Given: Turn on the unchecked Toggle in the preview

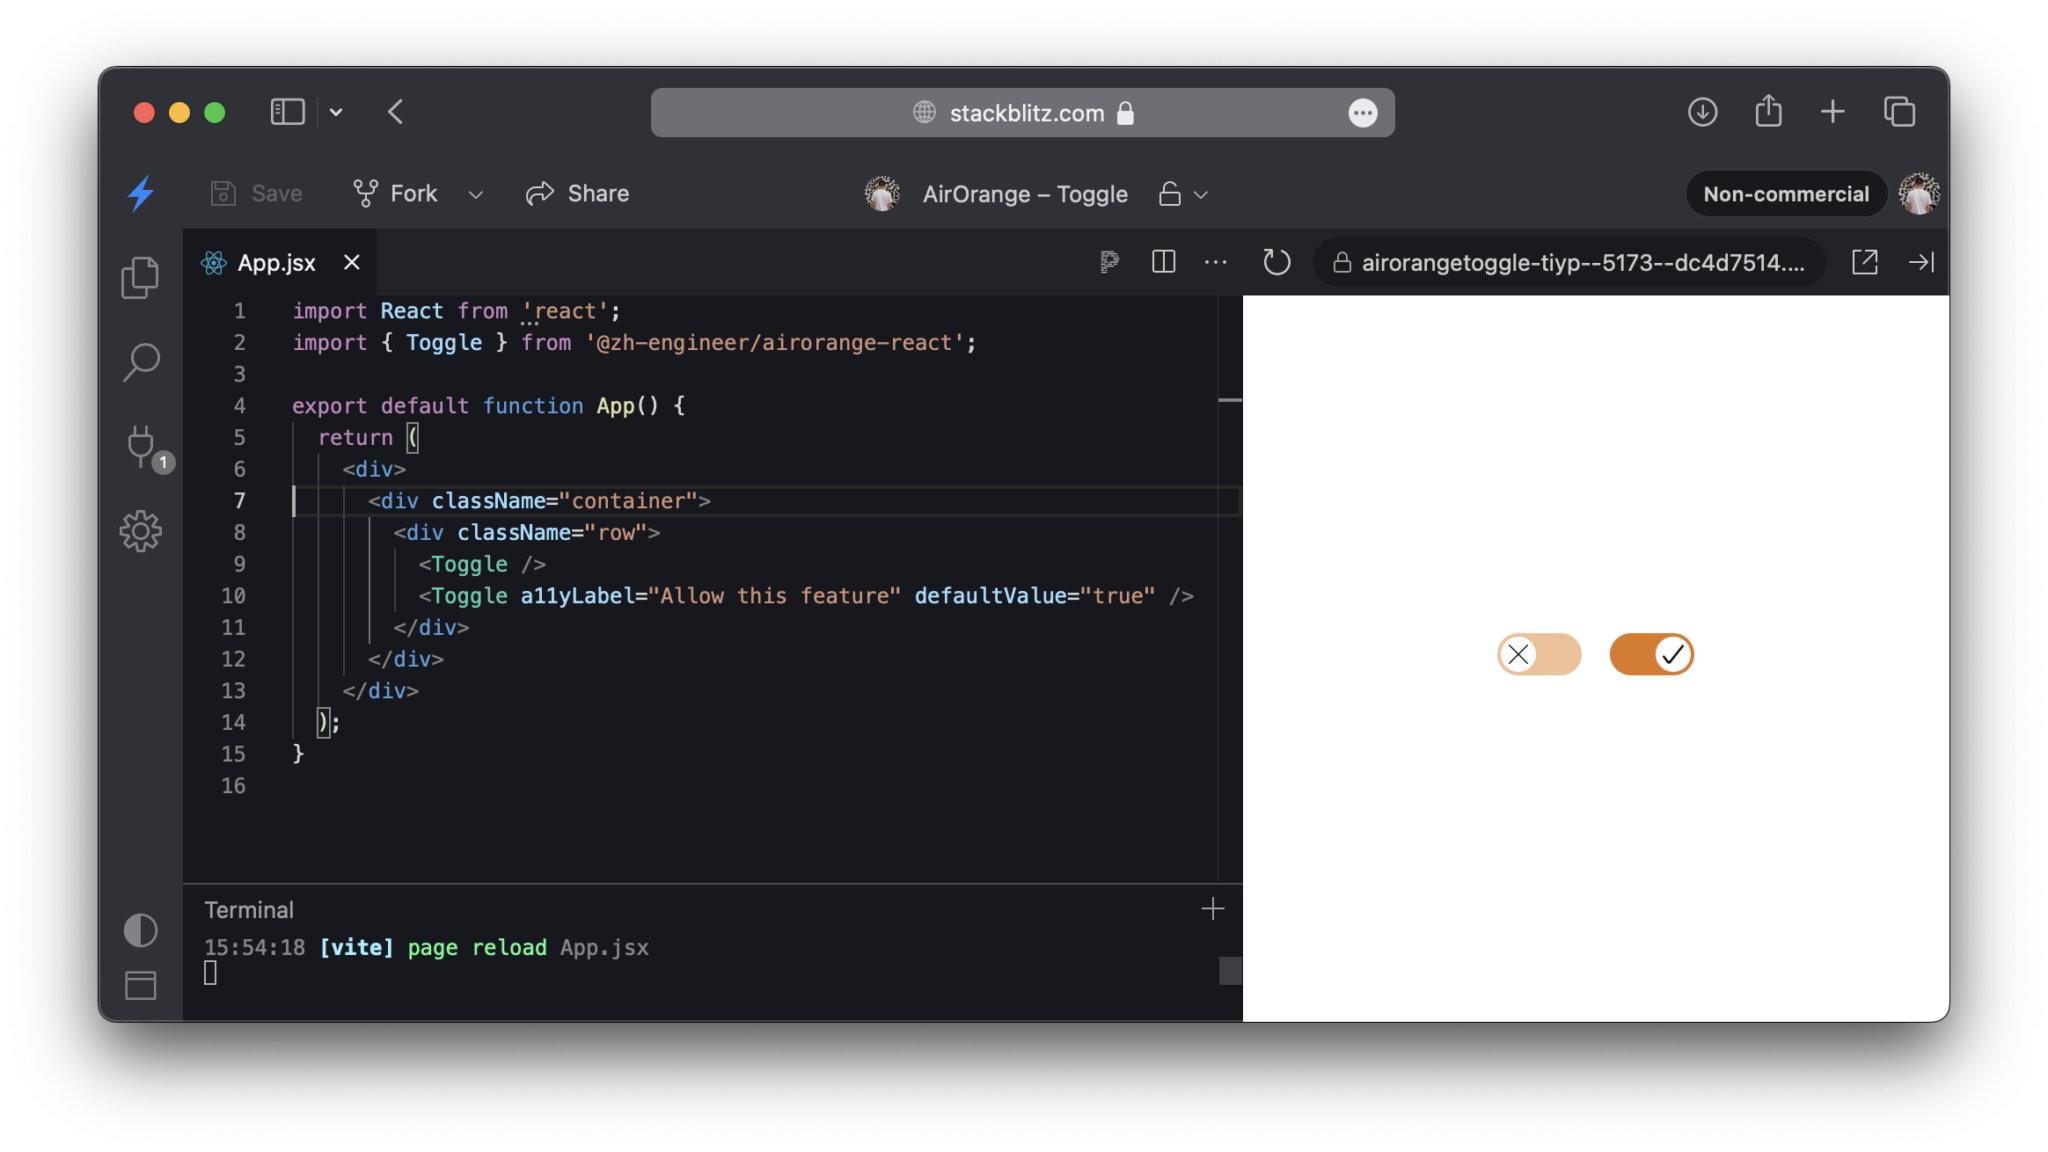Looking at the screenshot, I should (1538, 654).
